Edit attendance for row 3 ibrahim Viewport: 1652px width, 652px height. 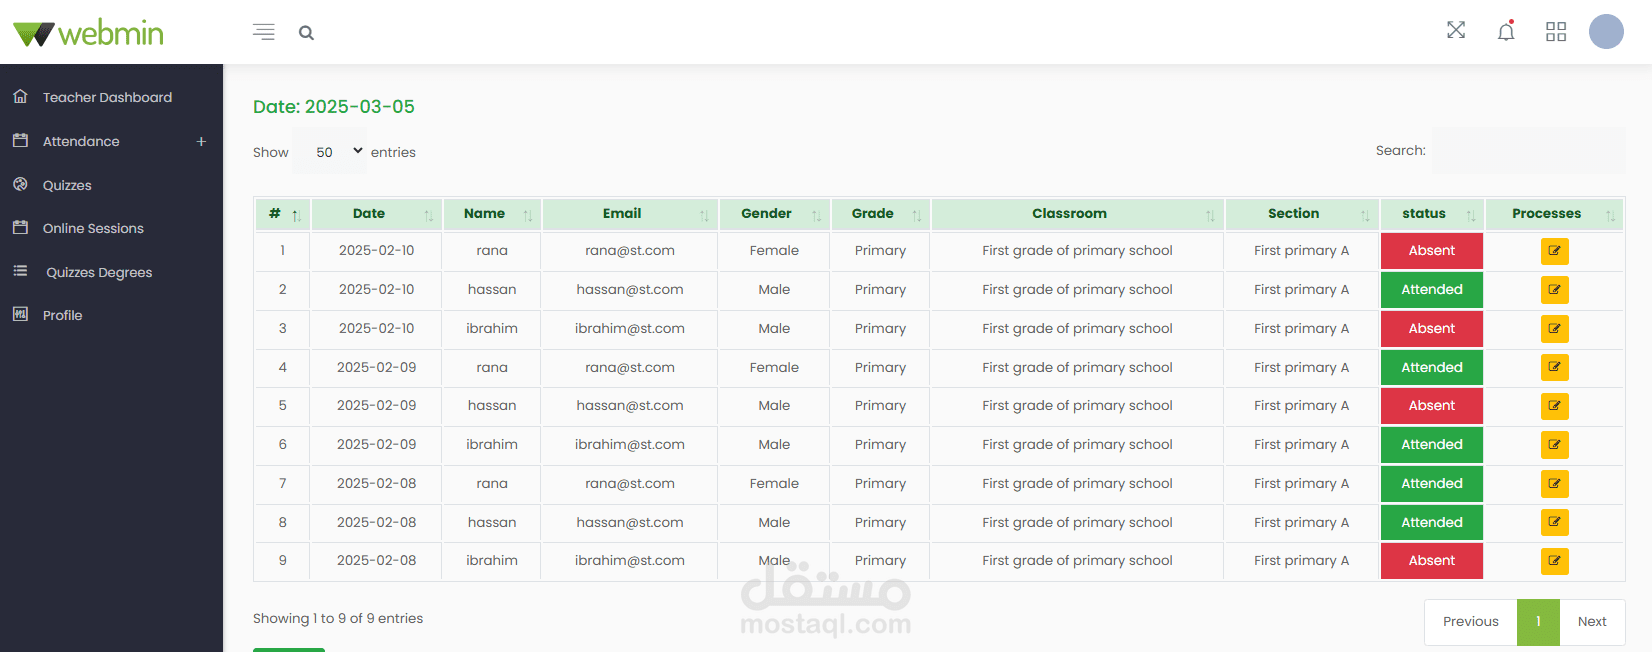(x=1555, y=329)
